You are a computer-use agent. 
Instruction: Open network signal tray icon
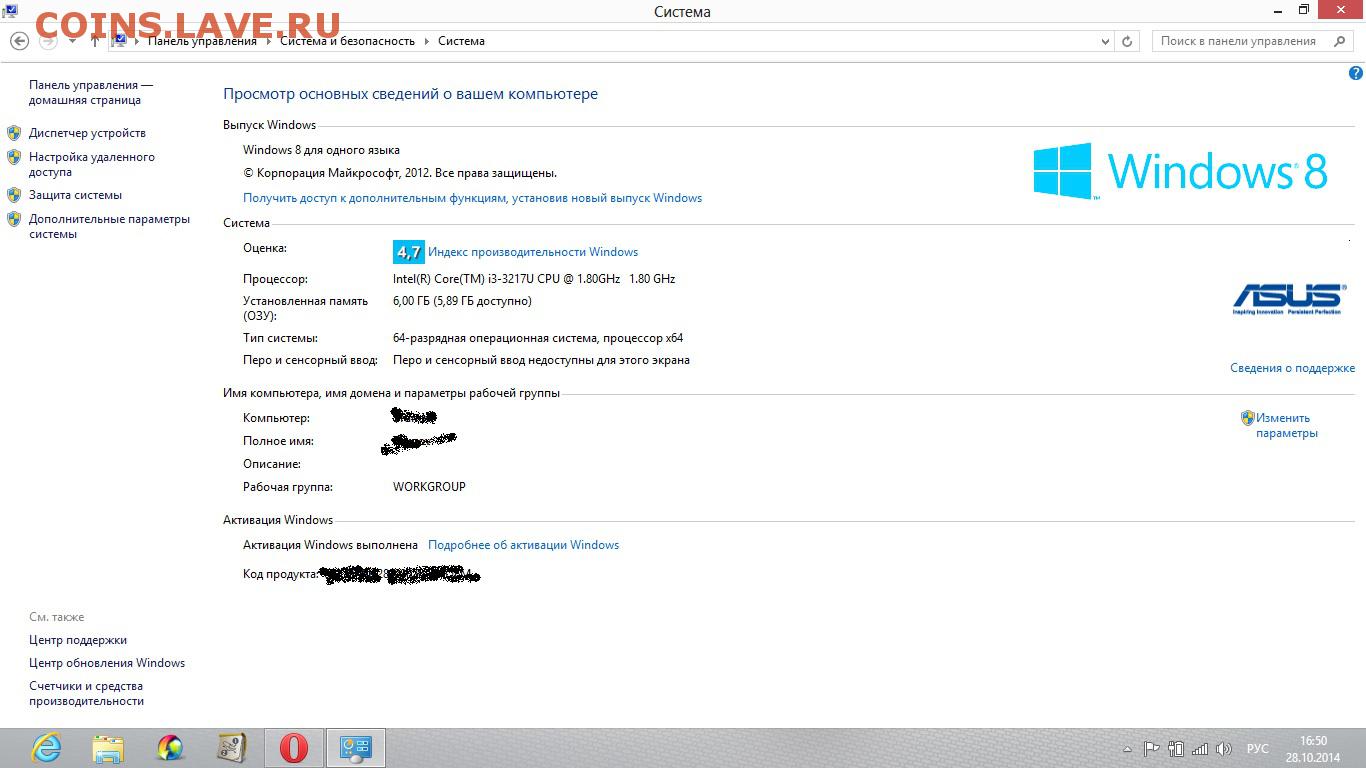tap(1200, 749)
